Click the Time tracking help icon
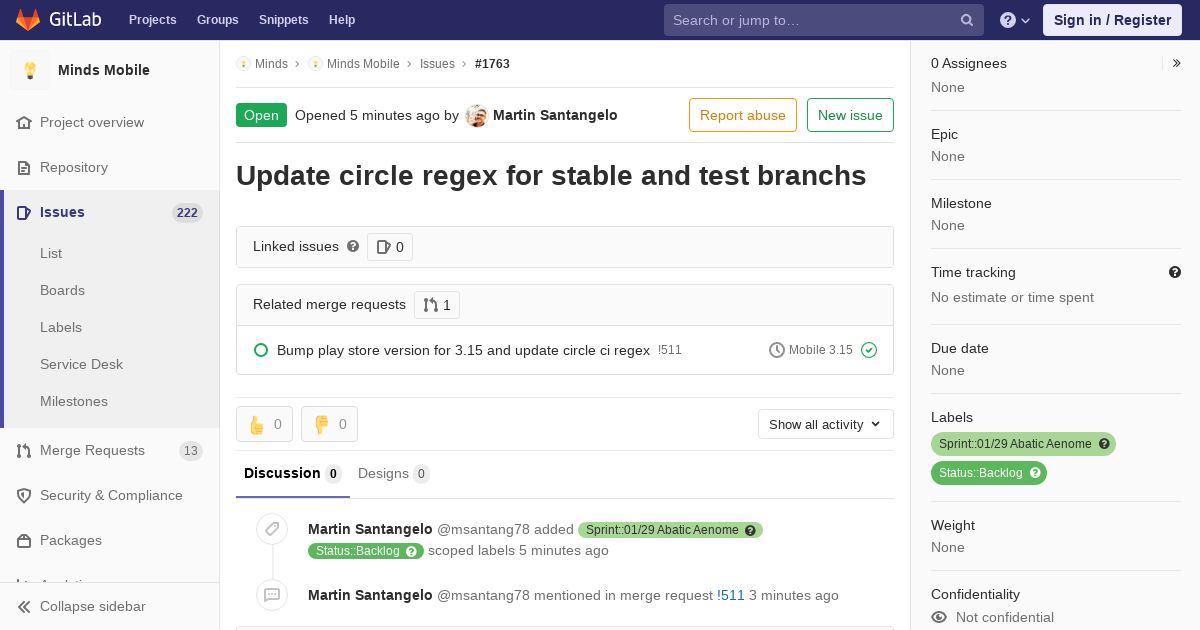Screen dimensions: 1200x630 (x=1175, y=272)
